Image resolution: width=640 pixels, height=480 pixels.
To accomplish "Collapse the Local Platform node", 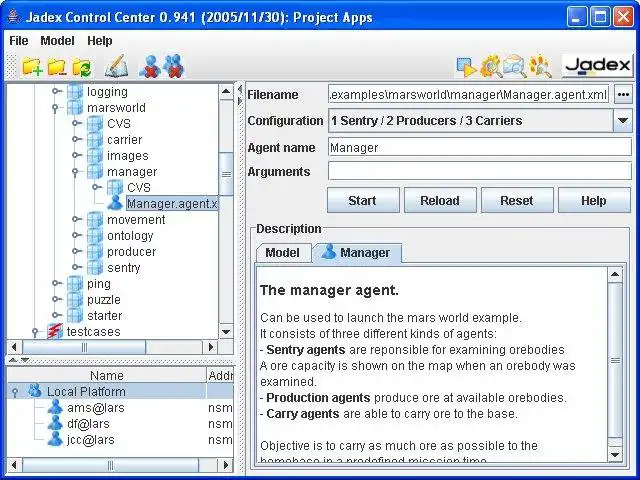I will point(16,392).
